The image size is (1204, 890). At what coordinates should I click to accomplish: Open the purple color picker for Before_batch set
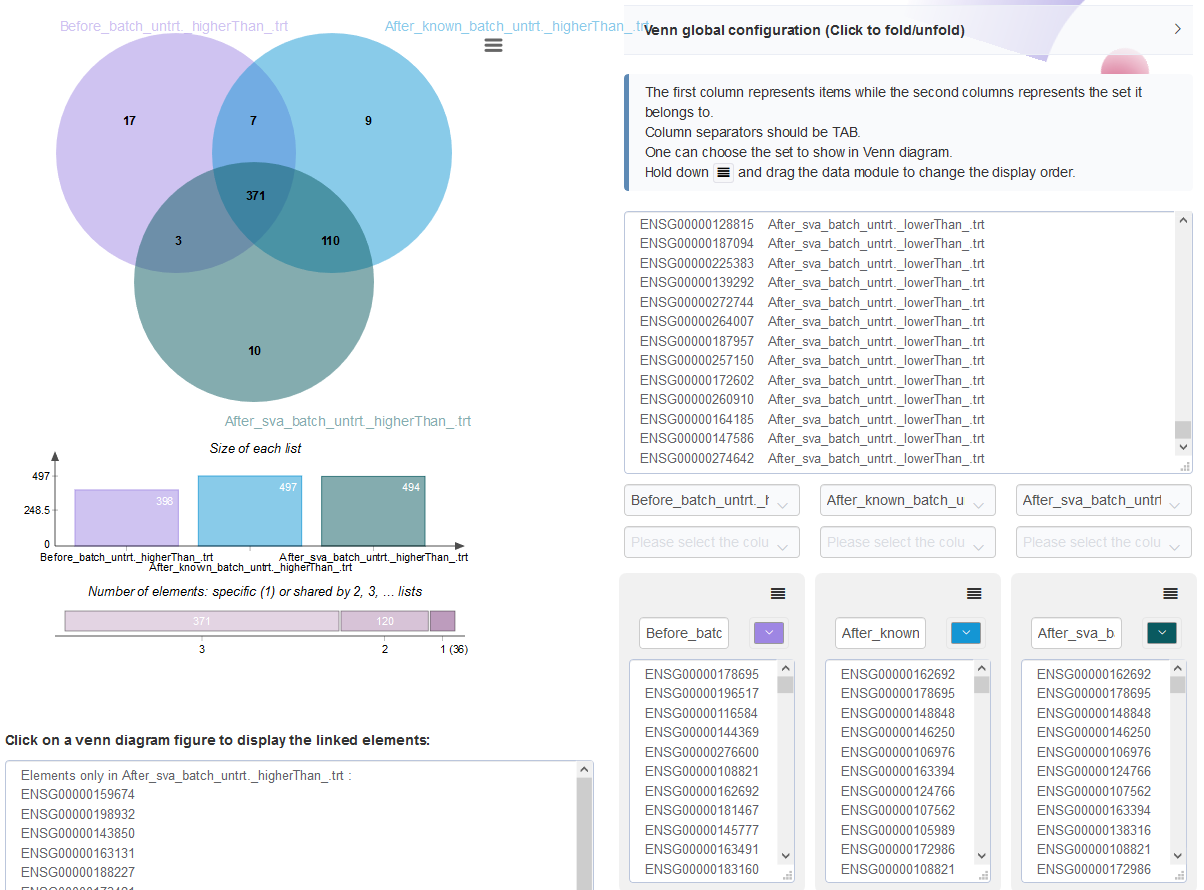769,633
